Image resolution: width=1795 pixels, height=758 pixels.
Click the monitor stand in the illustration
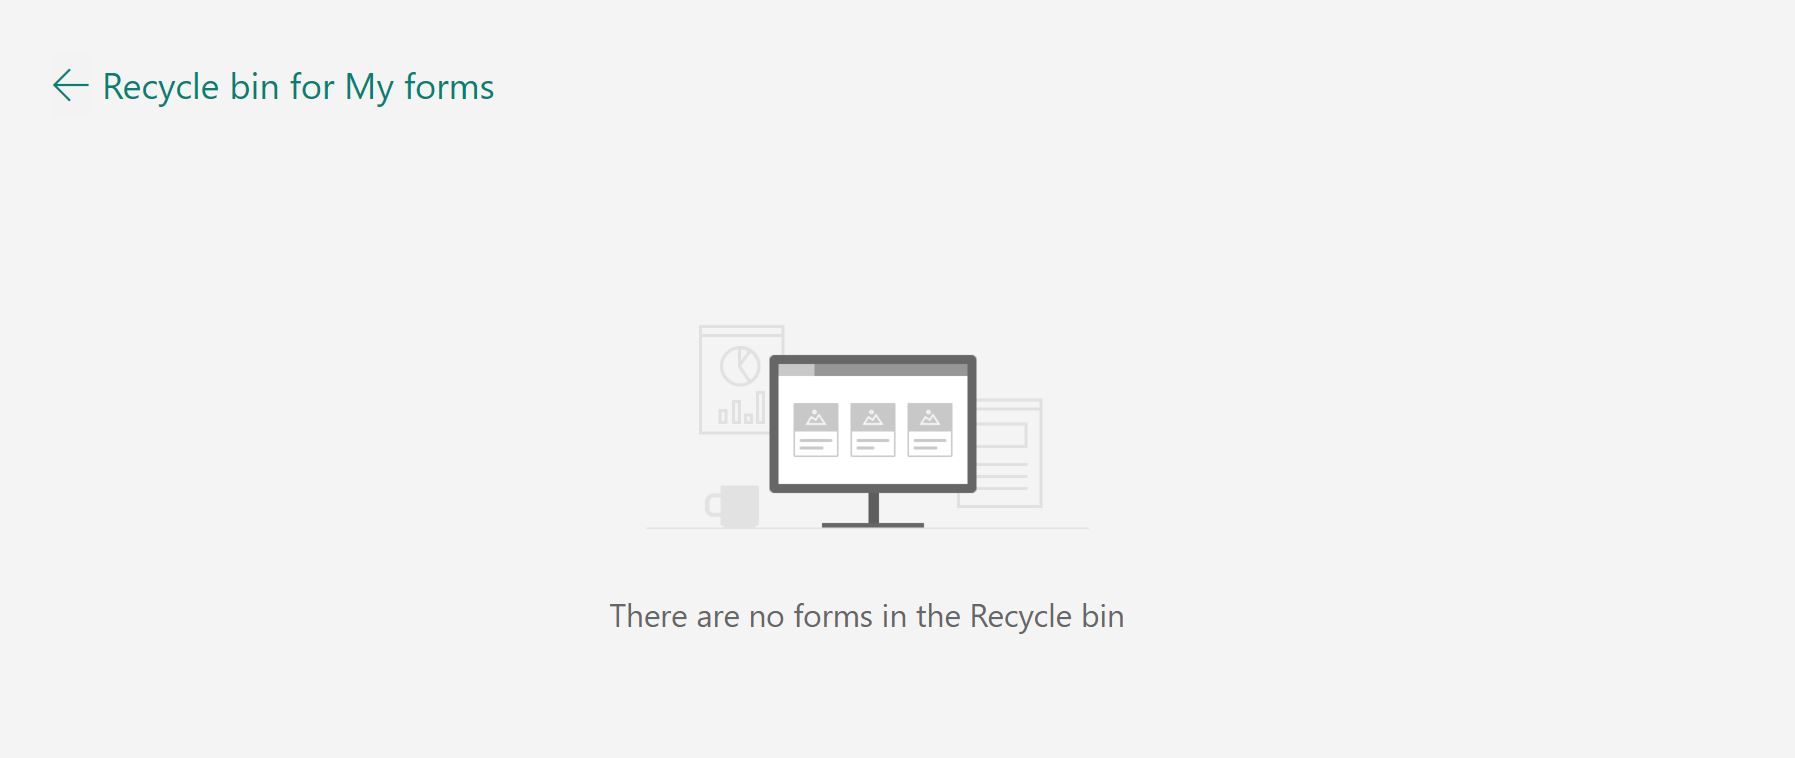[873, 510]
